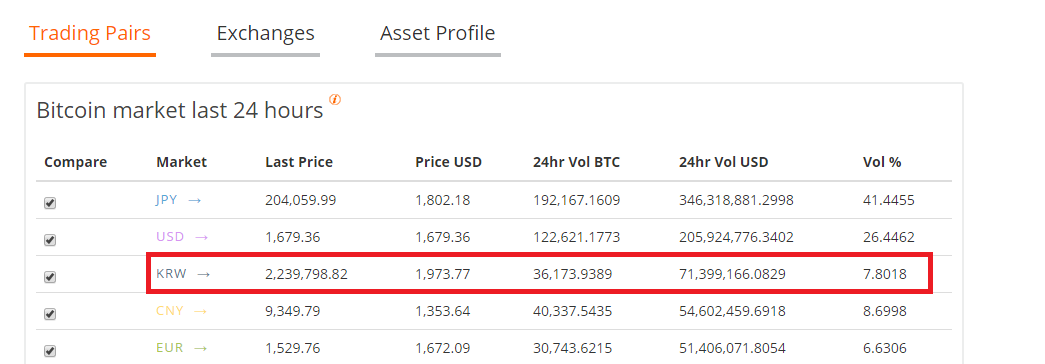
Task: Uncheck the USD compare checkbox
Action: click(x=50, y=240)
